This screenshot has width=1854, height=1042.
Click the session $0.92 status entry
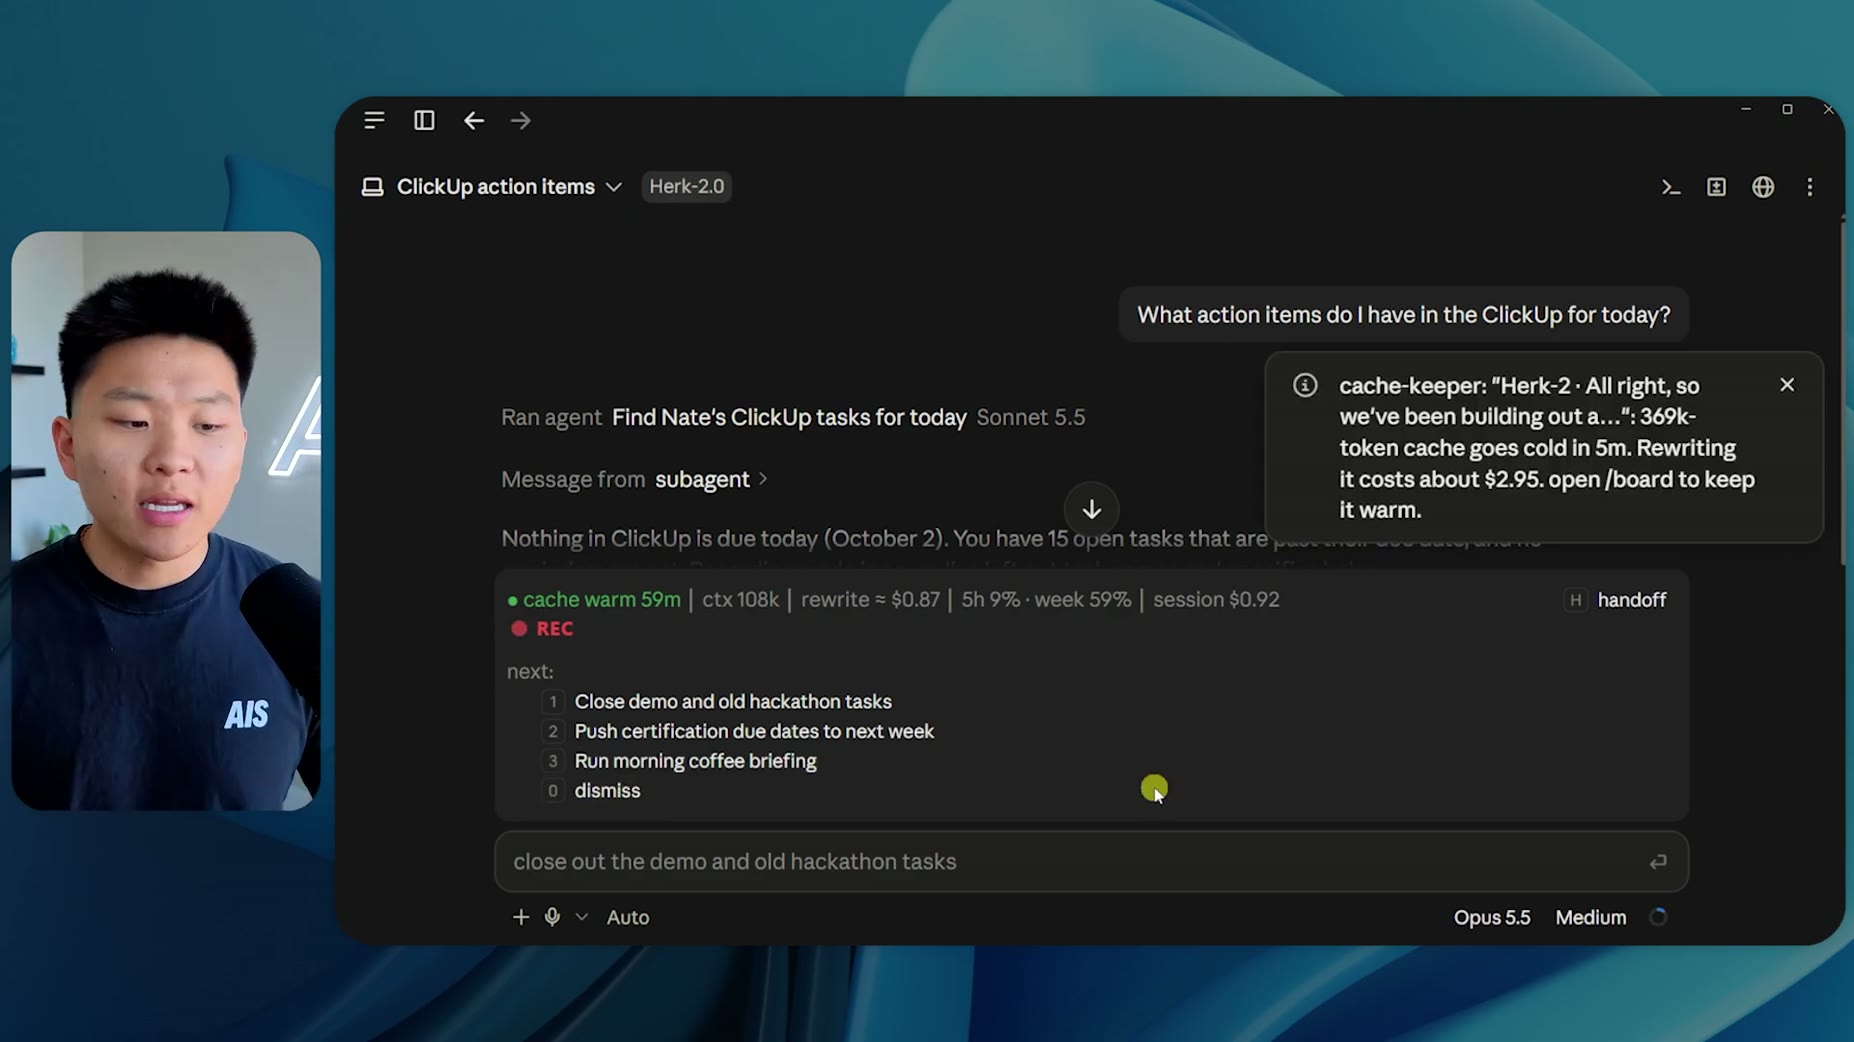click(x=1216, y=600)
